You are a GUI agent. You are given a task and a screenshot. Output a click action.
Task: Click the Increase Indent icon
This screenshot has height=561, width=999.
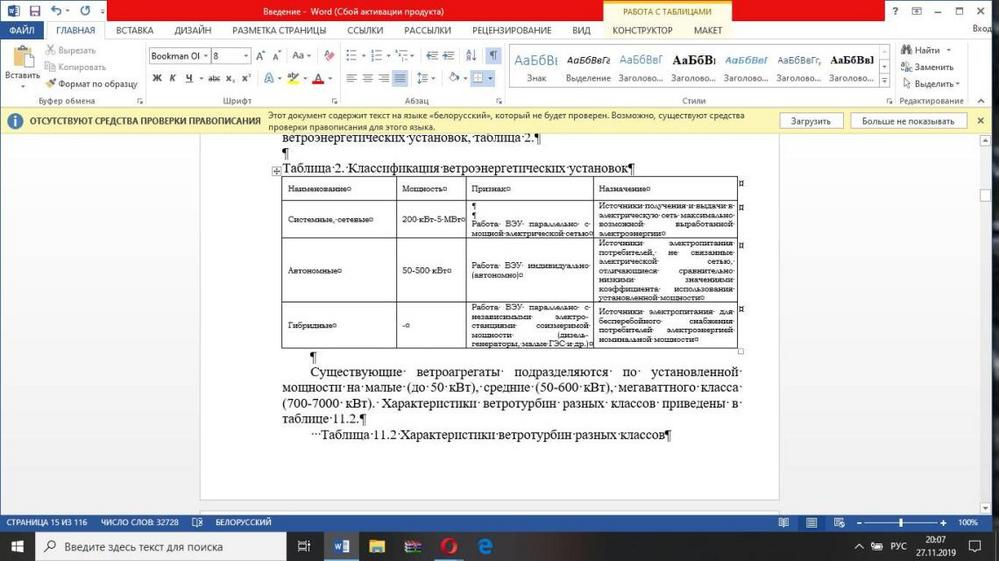[449, 56]
